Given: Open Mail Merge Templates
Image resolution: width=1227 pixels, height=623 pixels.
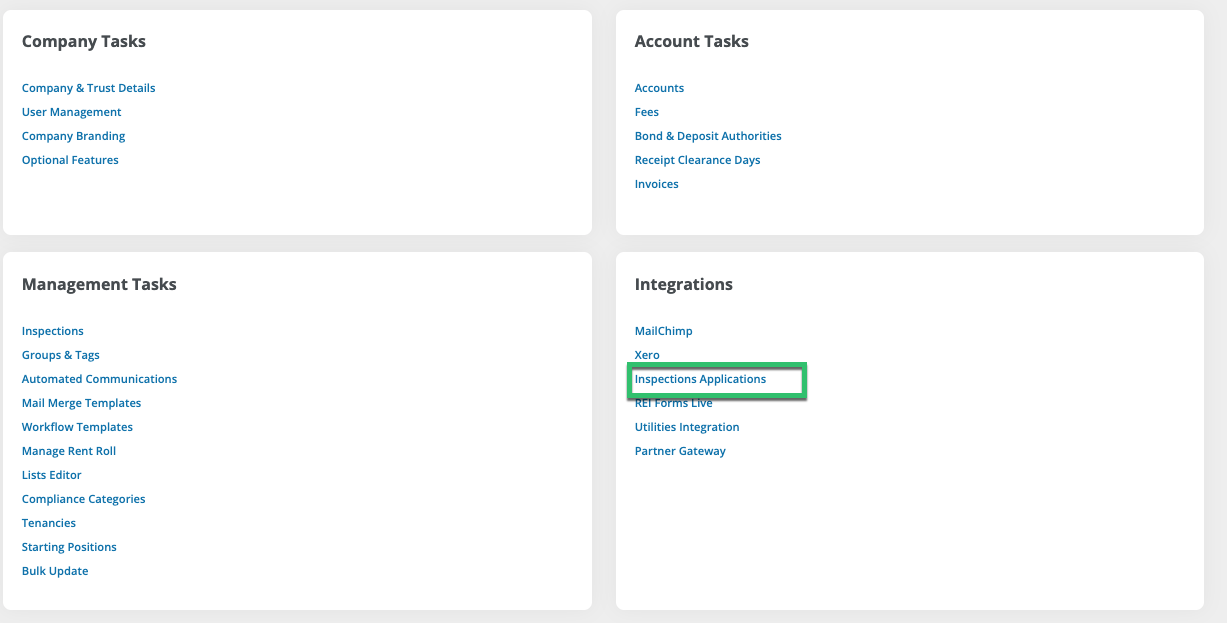Looking at the screenshot, I should (x=81, y=403).
